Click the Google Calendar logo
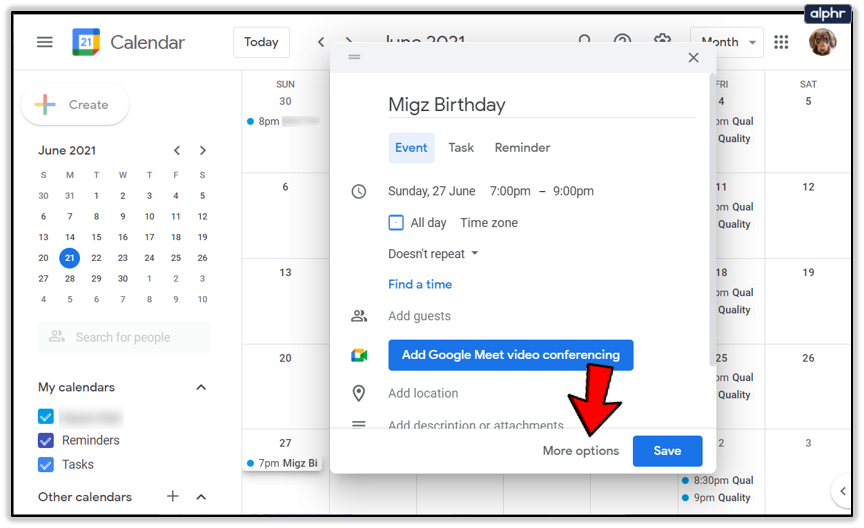The width and height of the screenshot is (864, 528). pos(86,42)
